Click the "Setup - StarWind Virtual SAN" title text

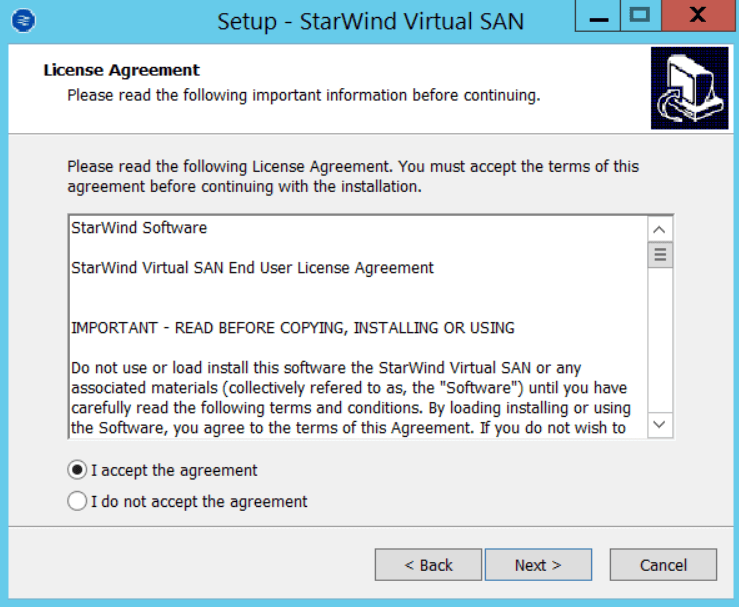(370, 21)
